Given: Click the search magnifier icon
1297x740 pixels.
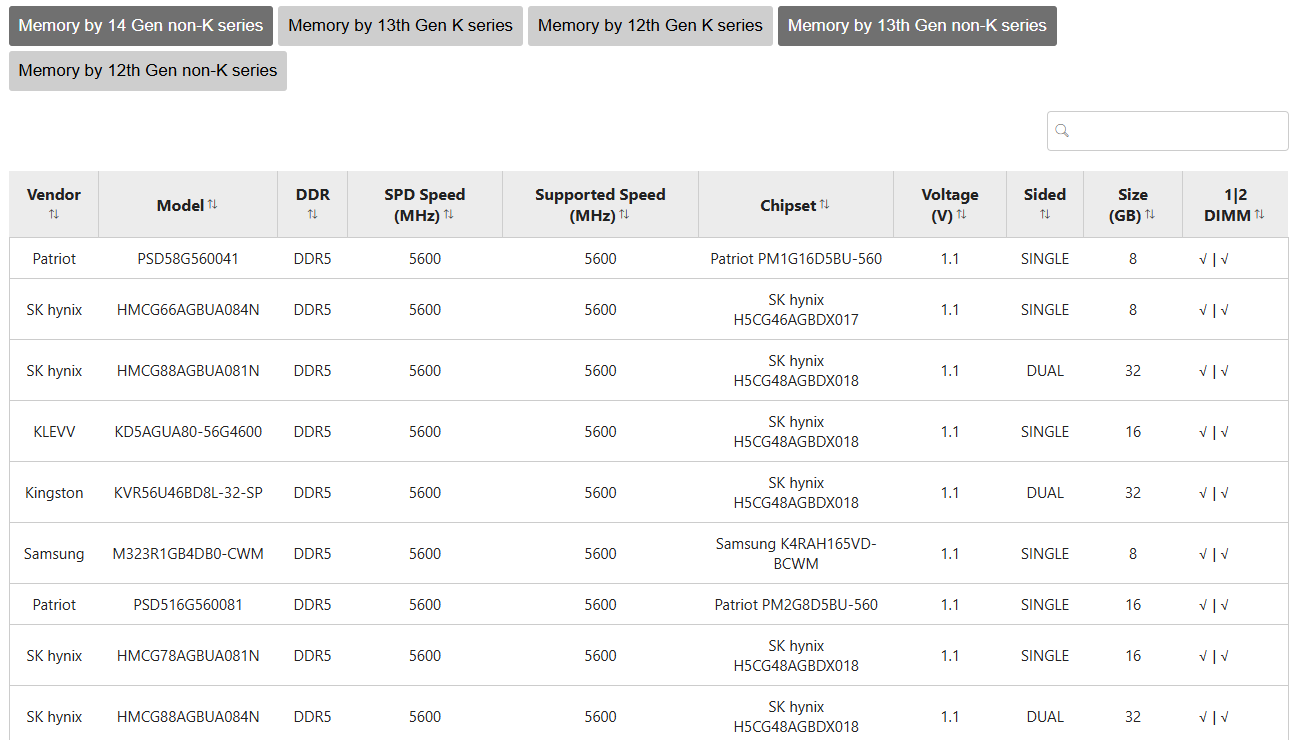Looking at the screenshot, I should tap(1062, 131).
